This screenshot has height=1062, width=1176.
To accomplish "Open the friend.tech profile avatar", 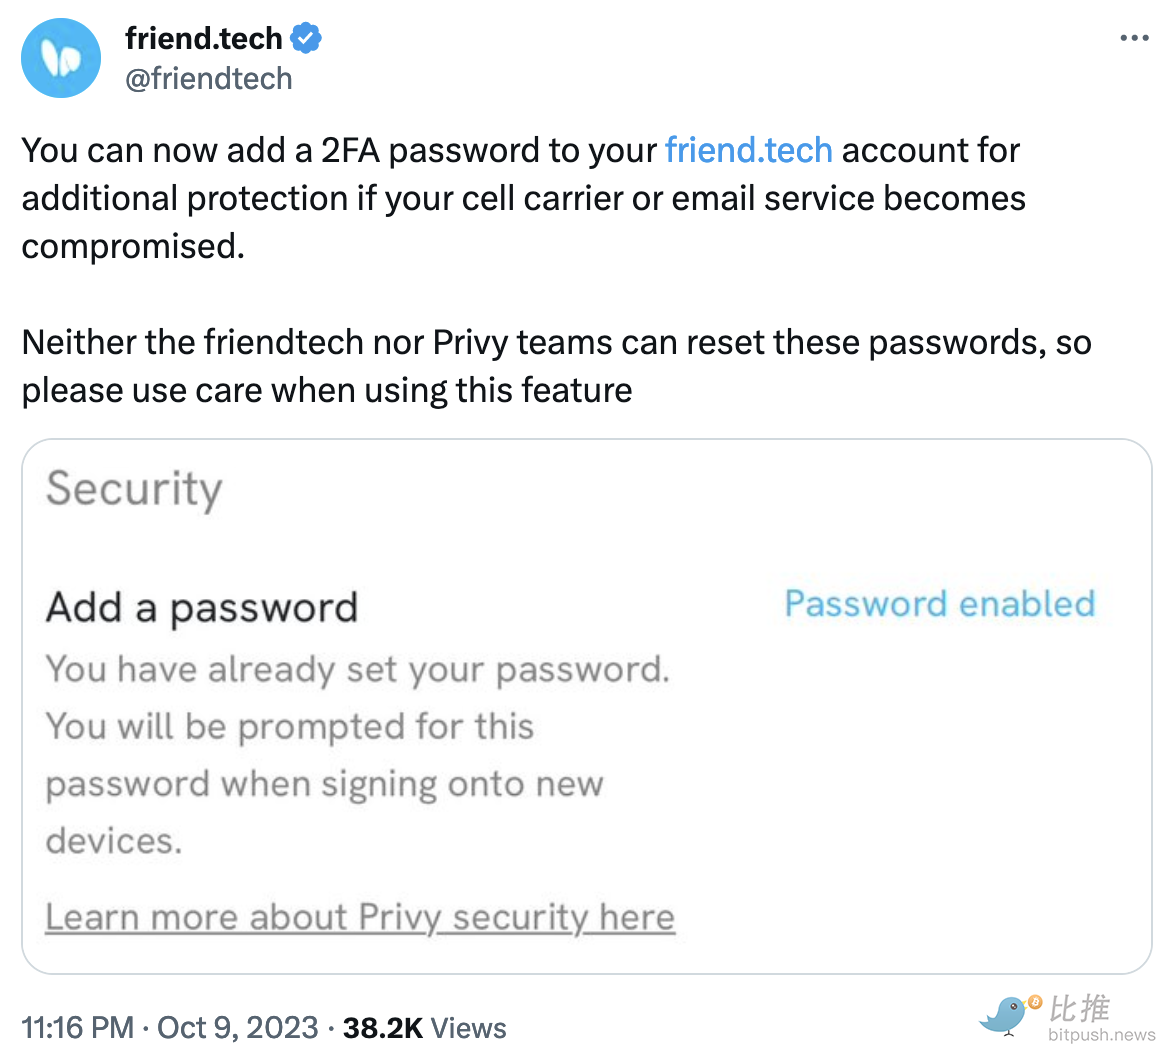I will [61, 58].
